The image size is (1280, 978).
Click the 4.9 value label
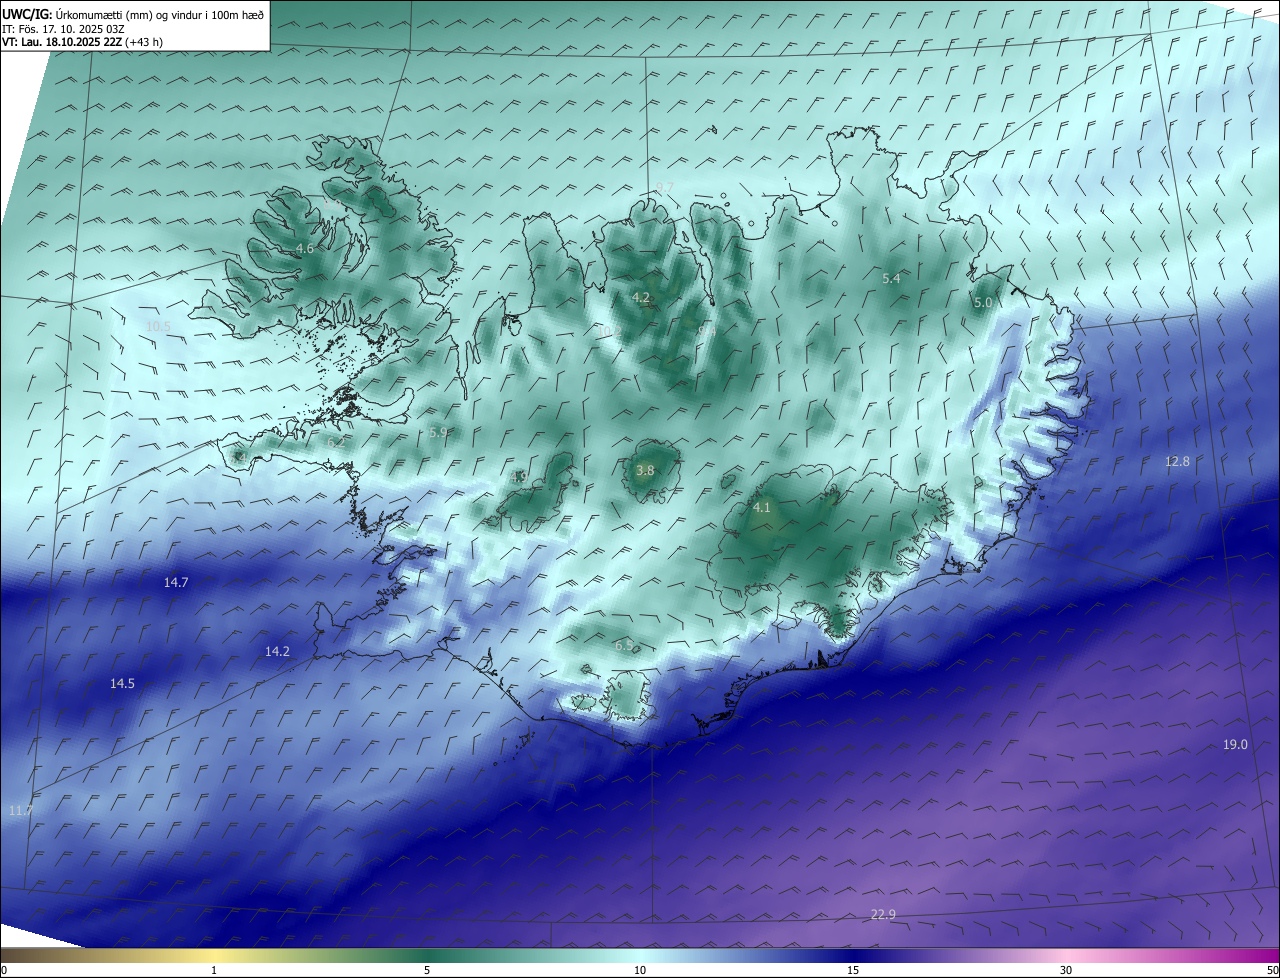(x=518, y=477)
